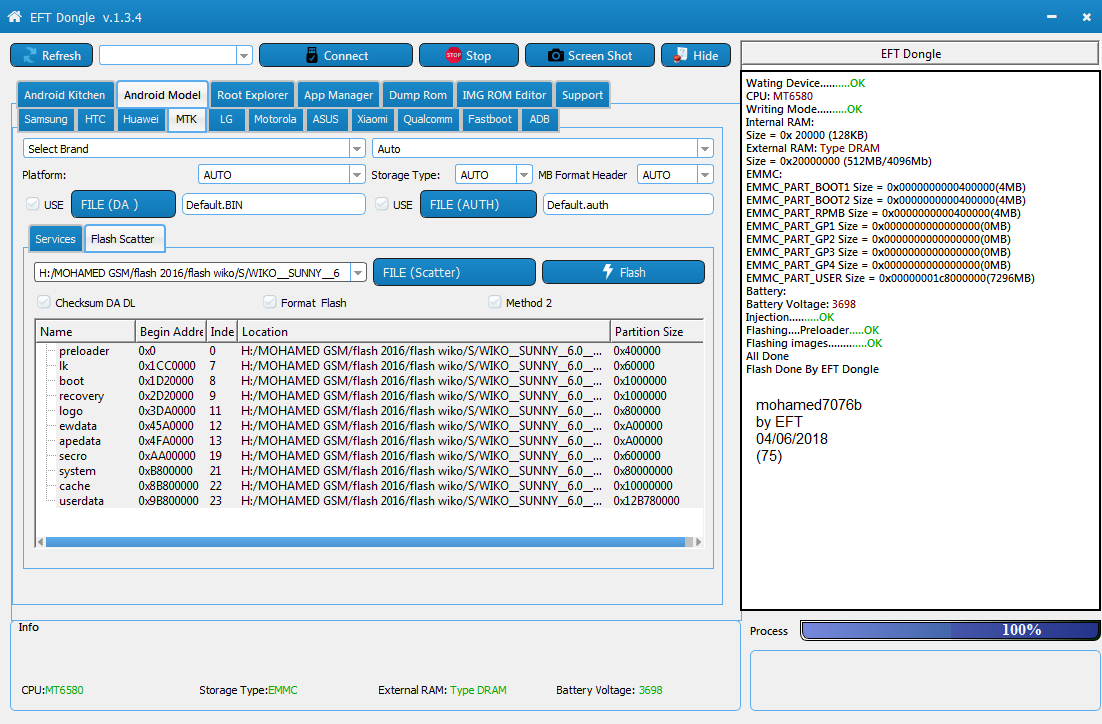This screenshot has height=724, width=1102.
Task: Click the EFT Dongle log header button
Action: [919, 53]
